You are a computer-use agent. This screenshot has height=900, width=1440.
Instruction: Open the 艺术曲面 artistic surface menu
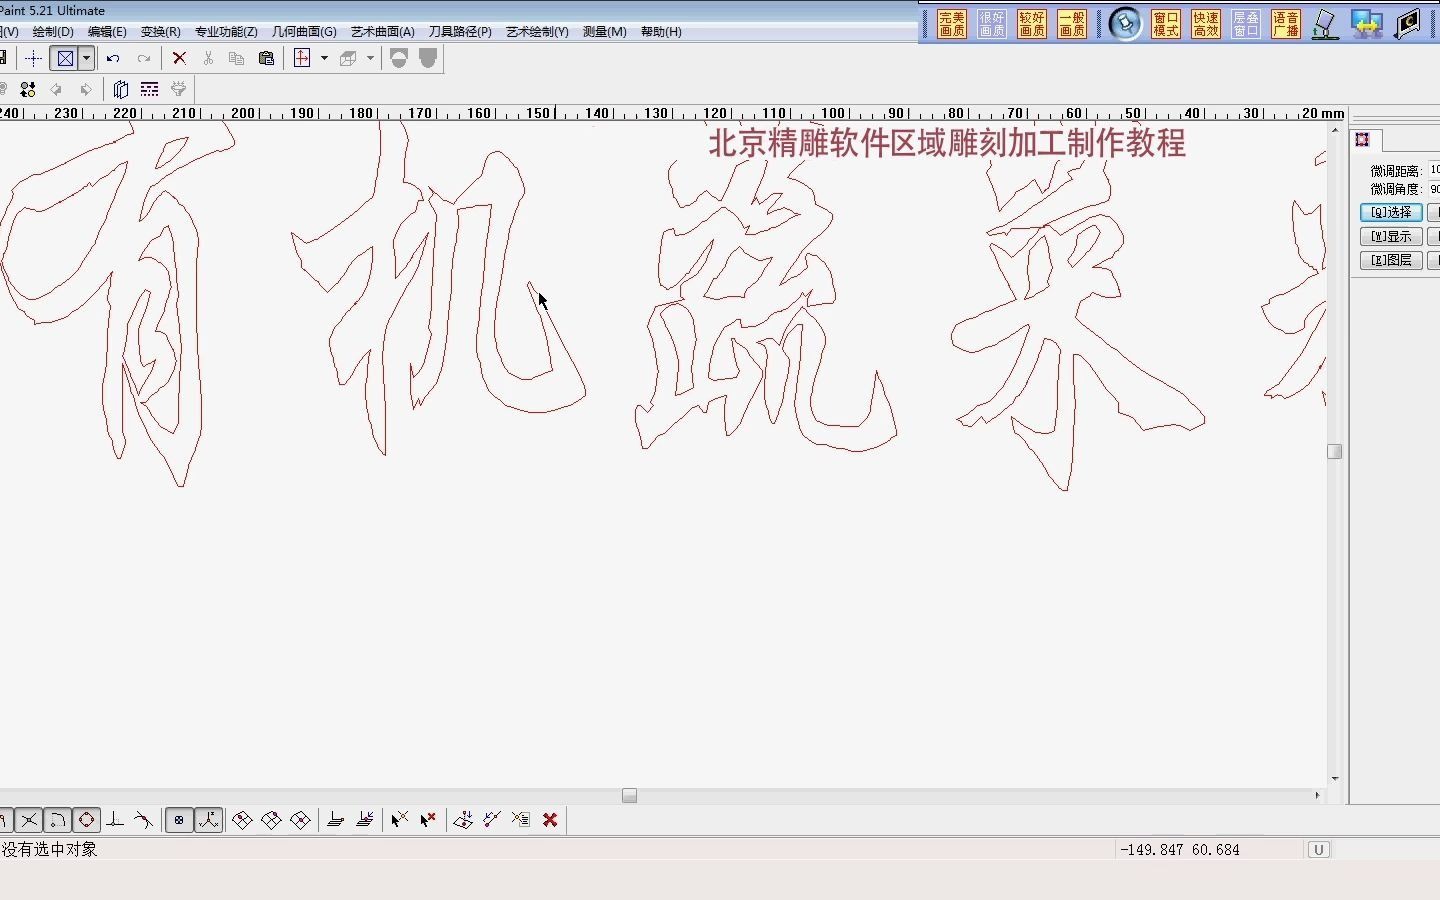pos(383,31)
